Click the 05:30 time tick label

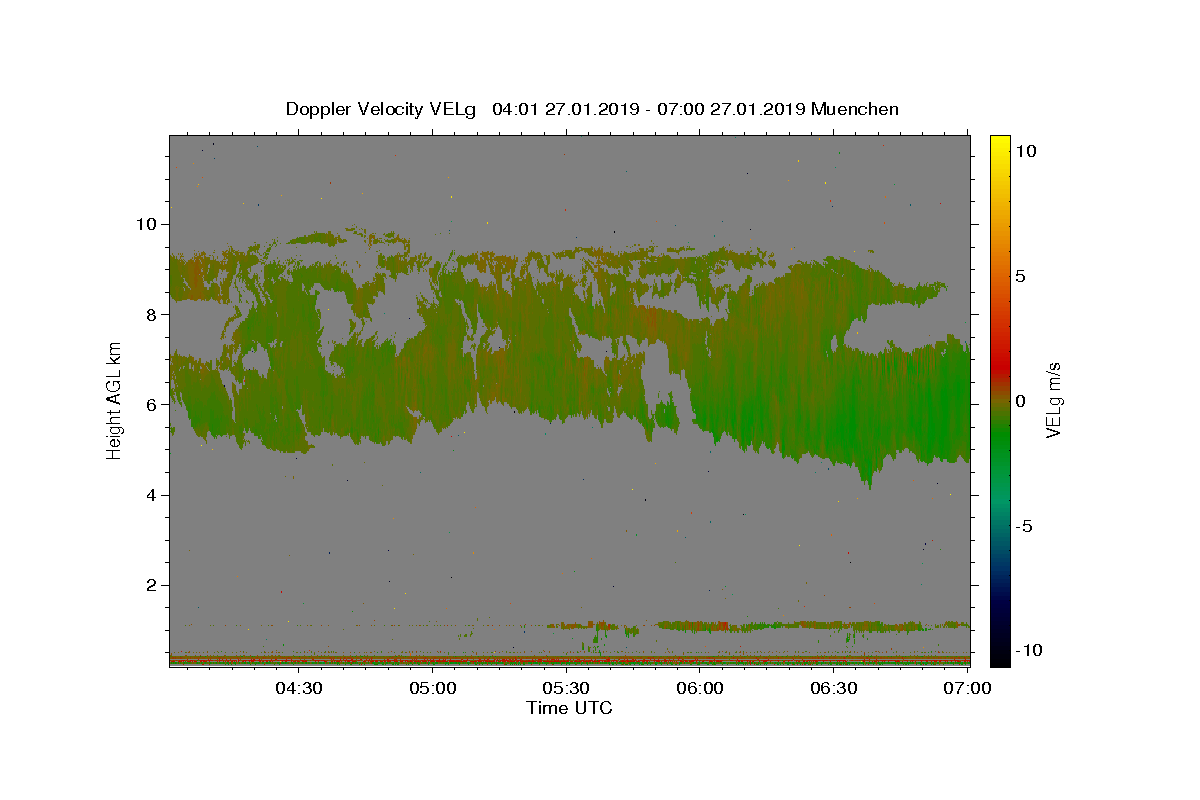[566, 688]
